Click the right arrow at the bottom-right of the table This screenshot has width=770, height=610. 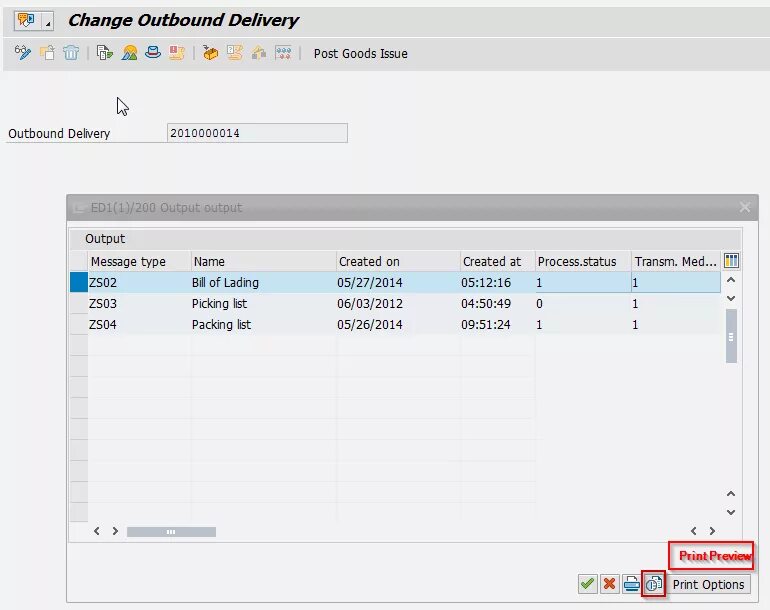click(x=712, y=531)
